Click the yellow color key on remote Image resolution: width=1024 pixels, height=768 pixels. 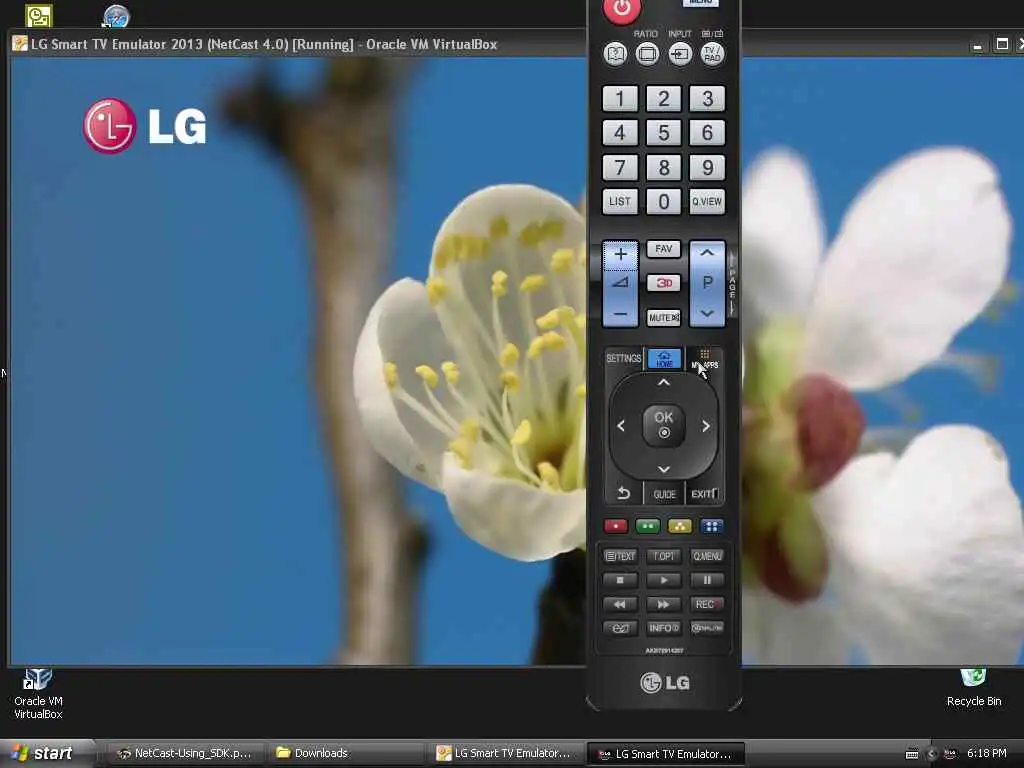[680, 526]
